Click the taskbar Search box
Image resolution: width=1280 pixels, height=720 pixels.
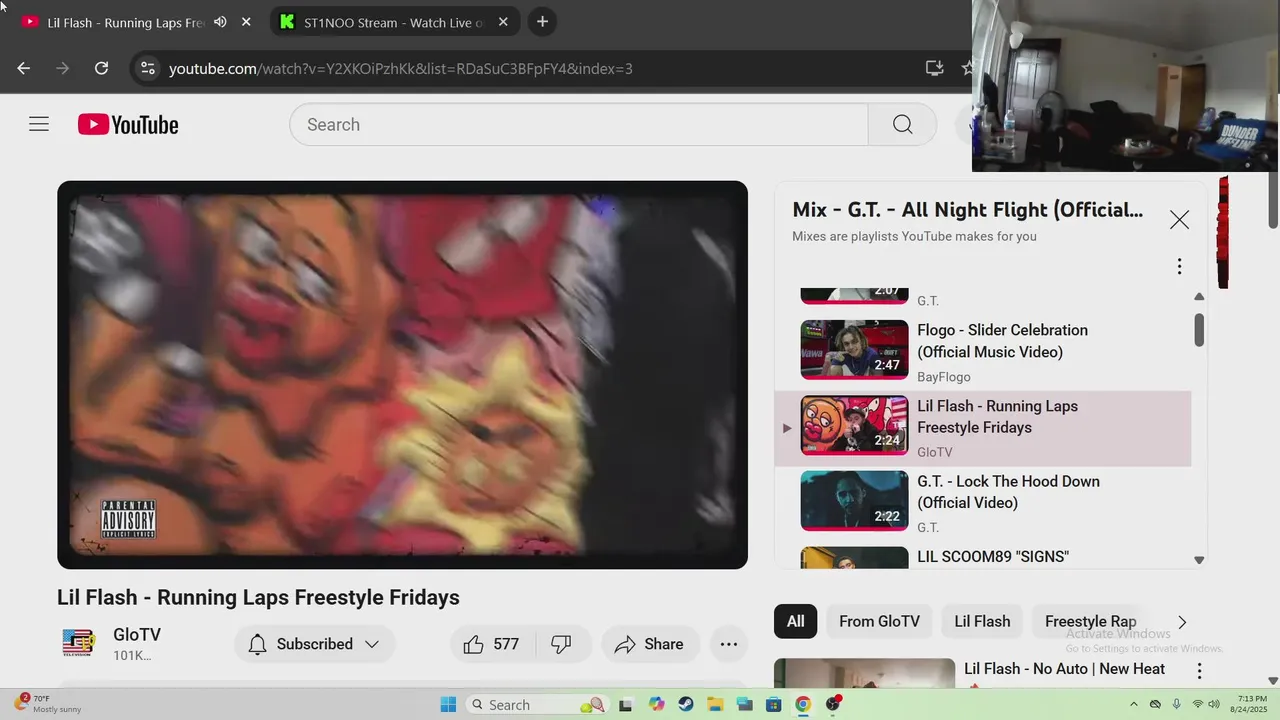[538, 704]
